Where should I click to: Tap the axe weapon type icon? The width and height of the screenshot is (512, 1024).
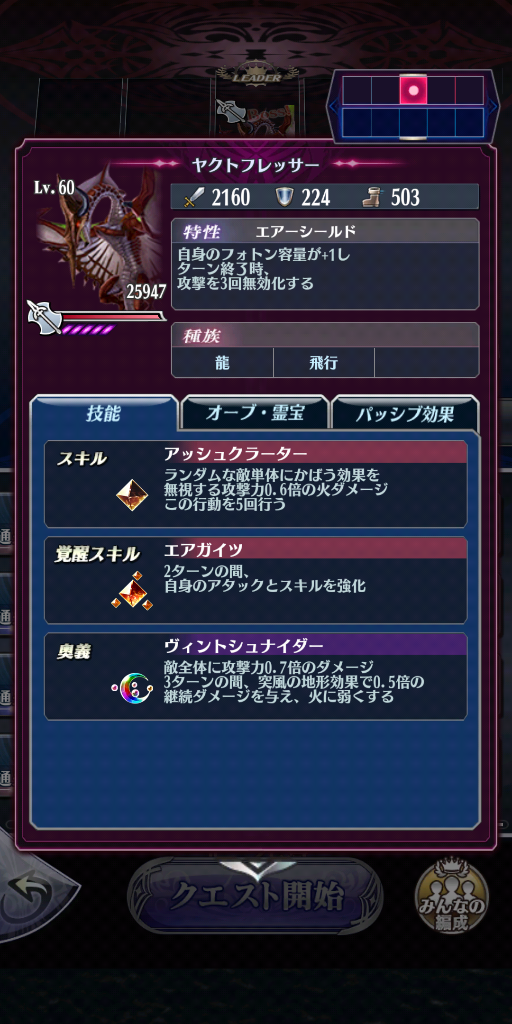(x=44, y=317)
